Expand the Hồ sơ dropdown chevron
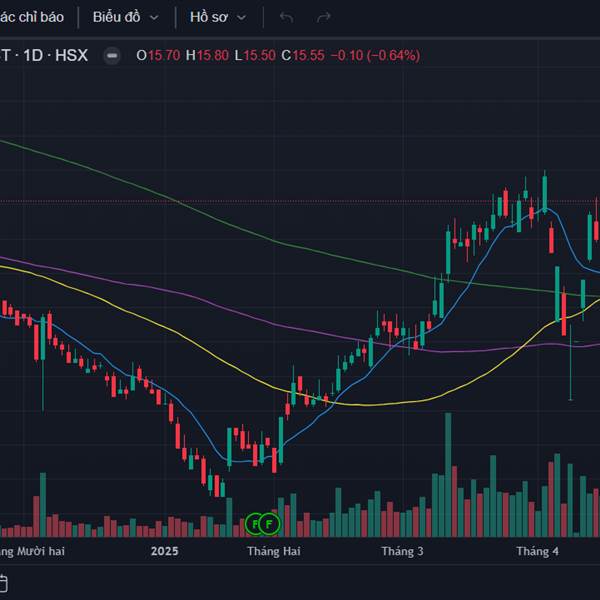The height and width of the screenshot is (600, 600). click(241, 18)
